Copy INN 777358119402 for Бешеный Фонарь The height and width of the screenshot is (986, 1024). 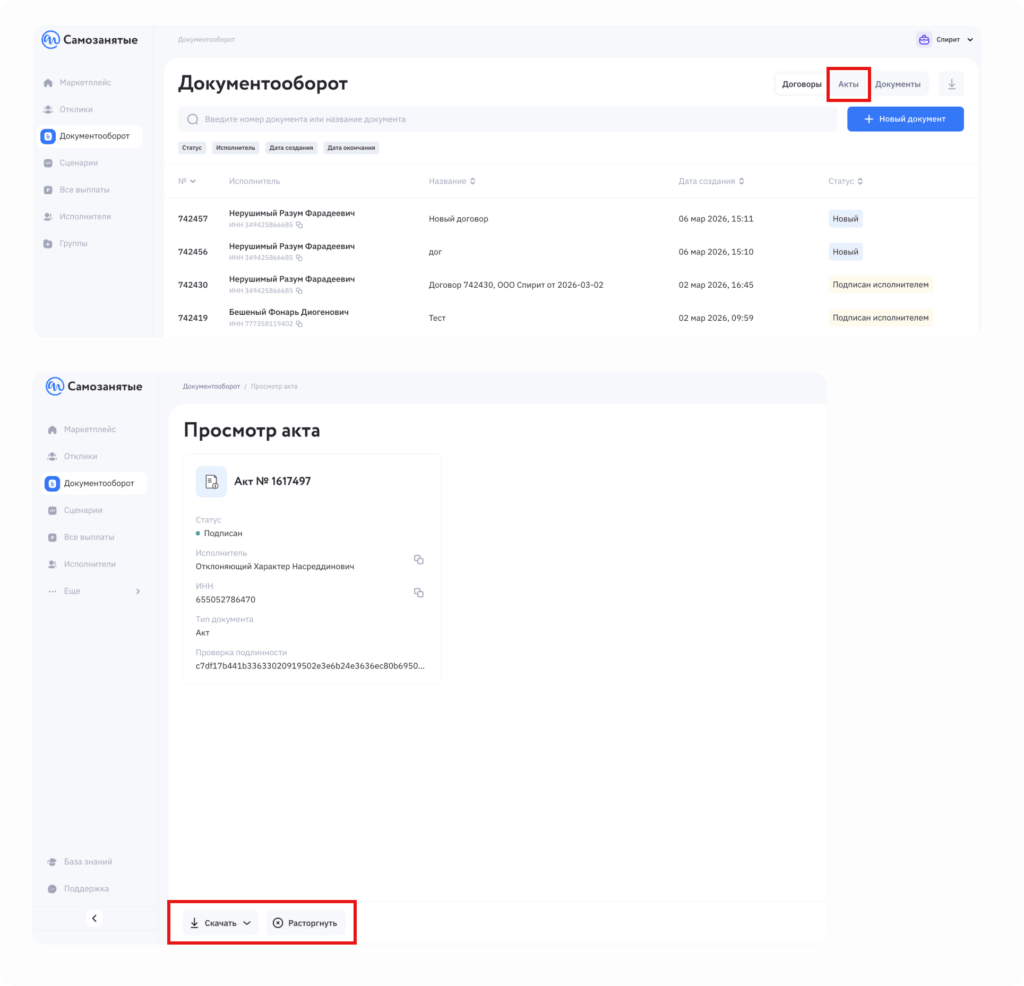coord(299,324)
